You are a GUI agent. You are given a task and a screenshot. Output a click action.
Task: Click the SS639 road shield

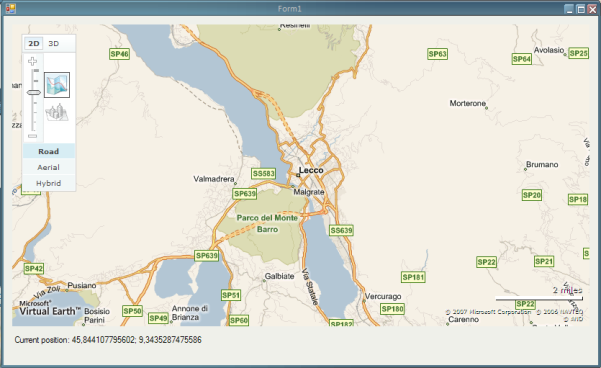(341, 230)
